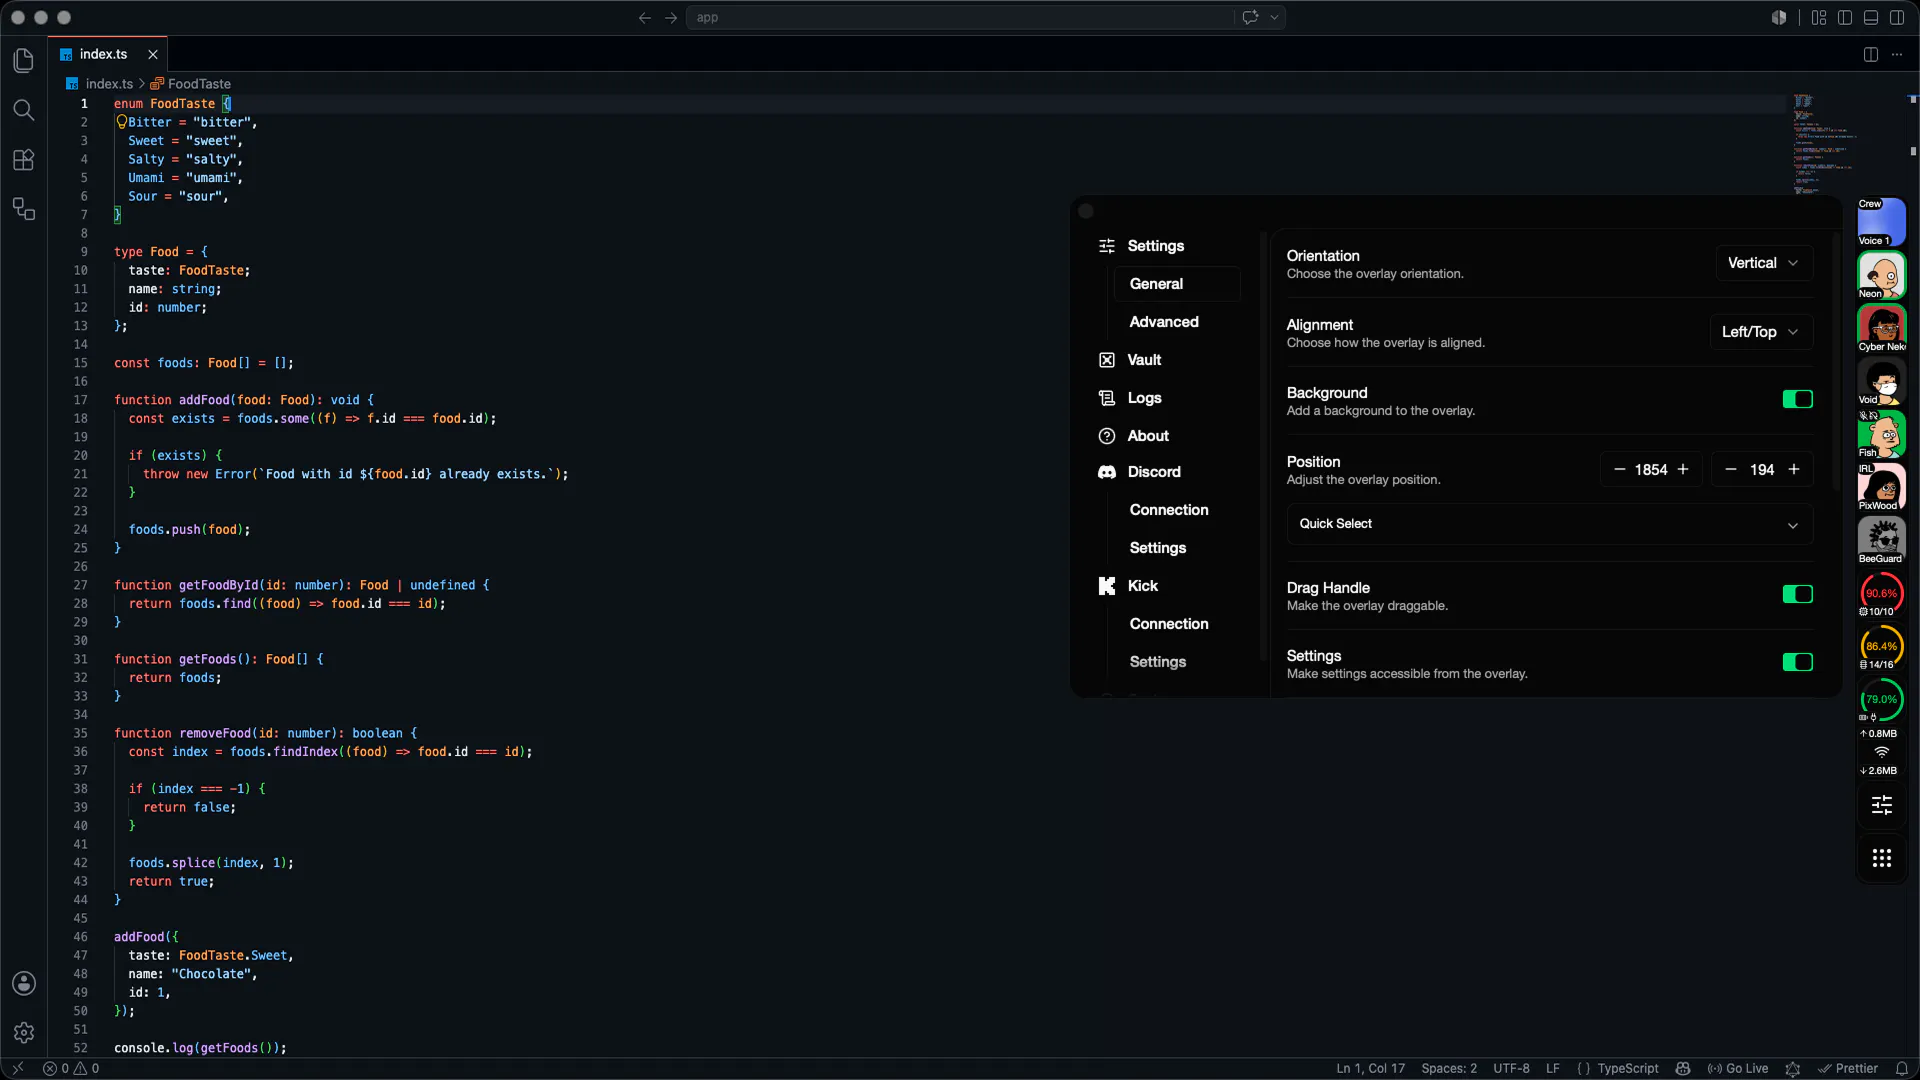
Task: Click the Void user avatar
Action: [x=1882, y=381]
